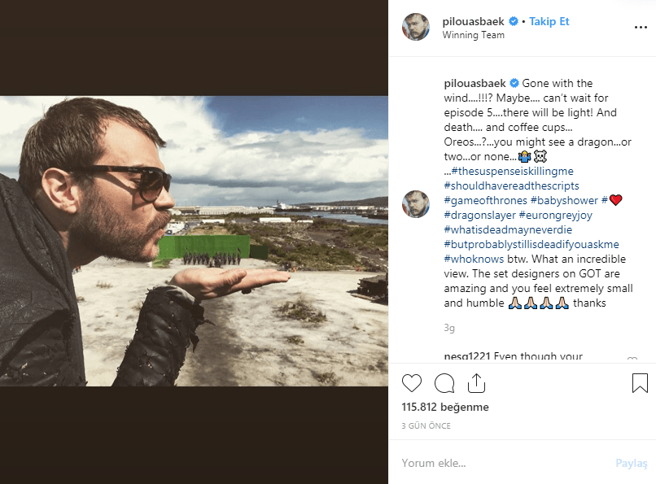Click Takip Et to follow pilouasbaek
The width and height of the screenshot is (656, 484).
[549, 21]
